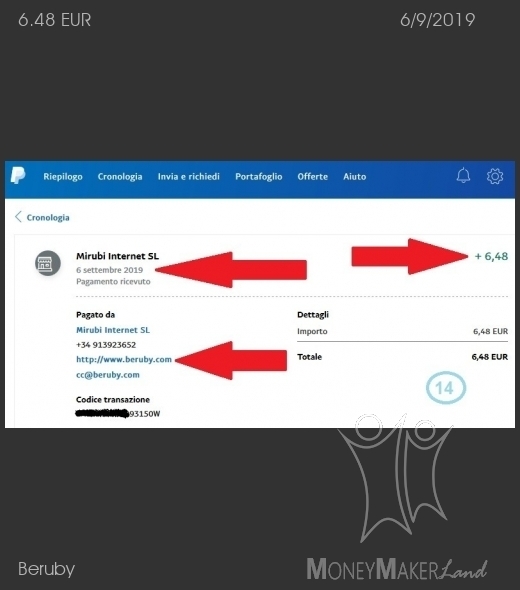The width and height of the screenshot is (520, 590).
Task: Click the Codice transazione label
Action: point(113,400)
